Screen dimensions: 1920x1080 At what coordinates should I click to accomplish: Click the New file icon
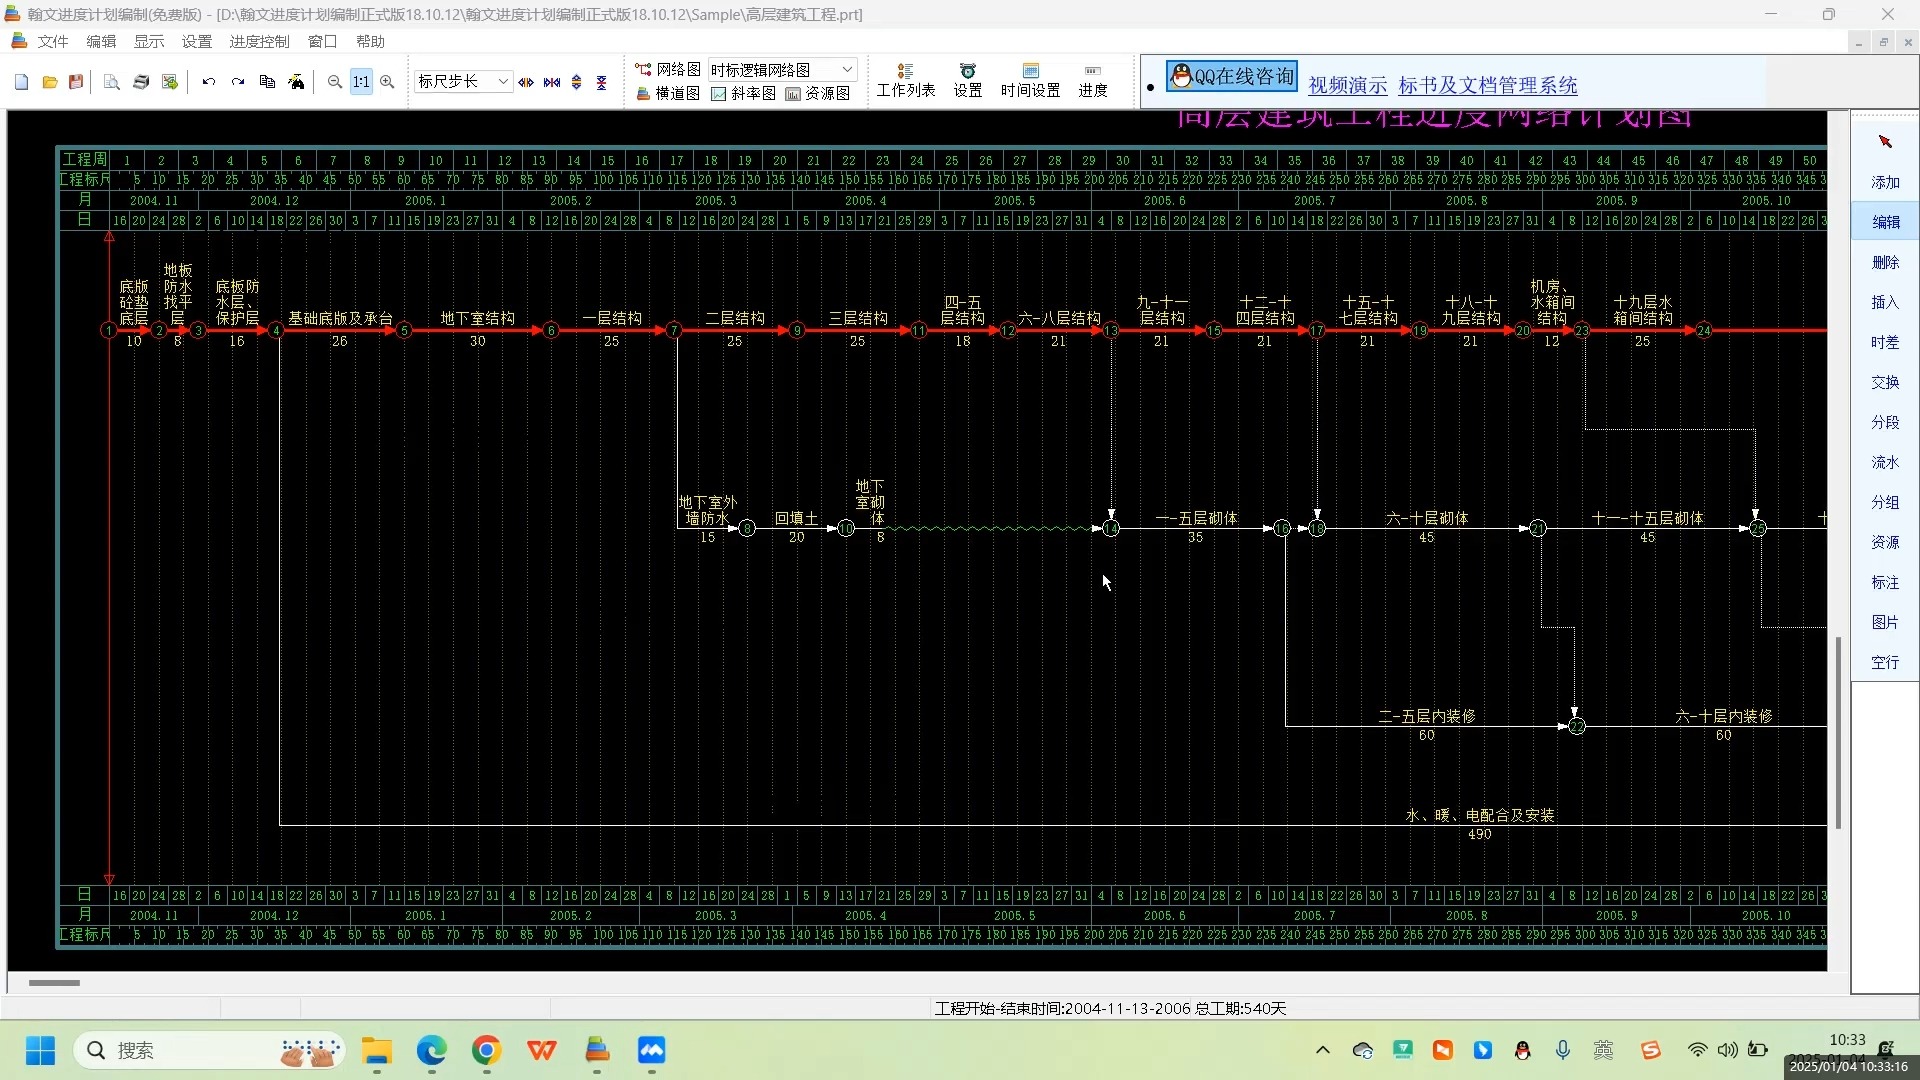(22, 82)
